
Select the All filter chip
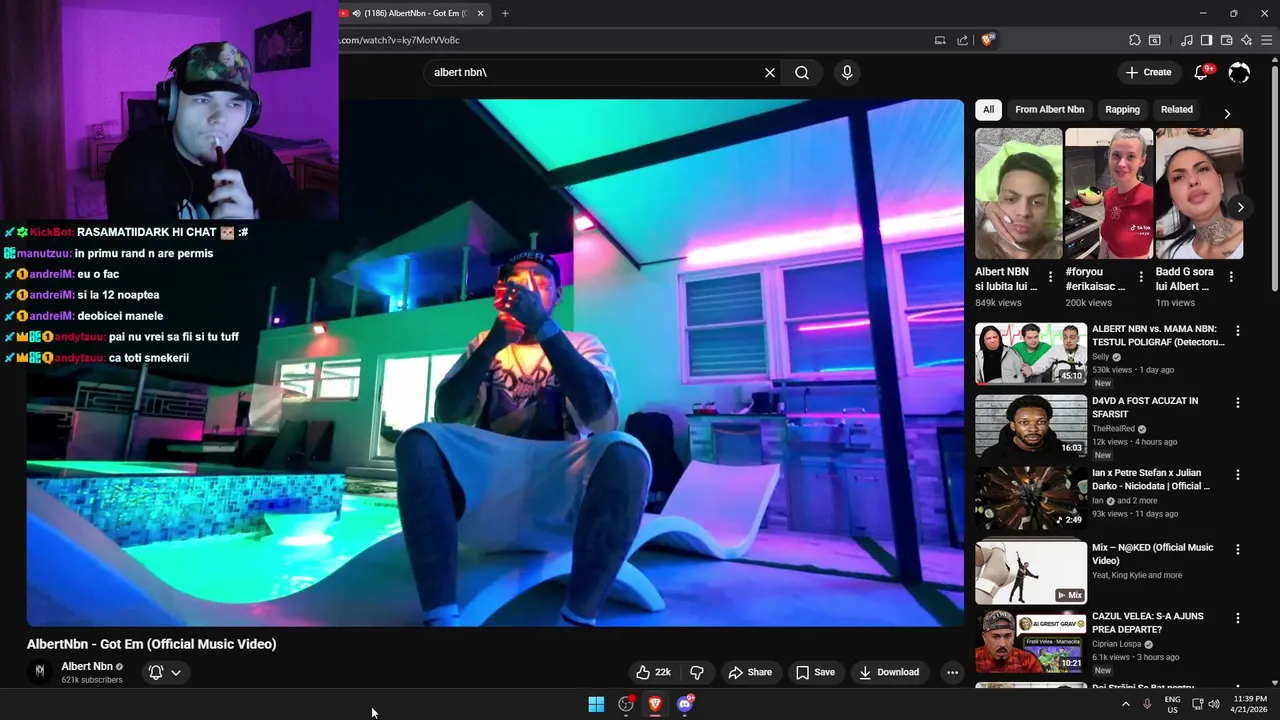tap(988, 110)
